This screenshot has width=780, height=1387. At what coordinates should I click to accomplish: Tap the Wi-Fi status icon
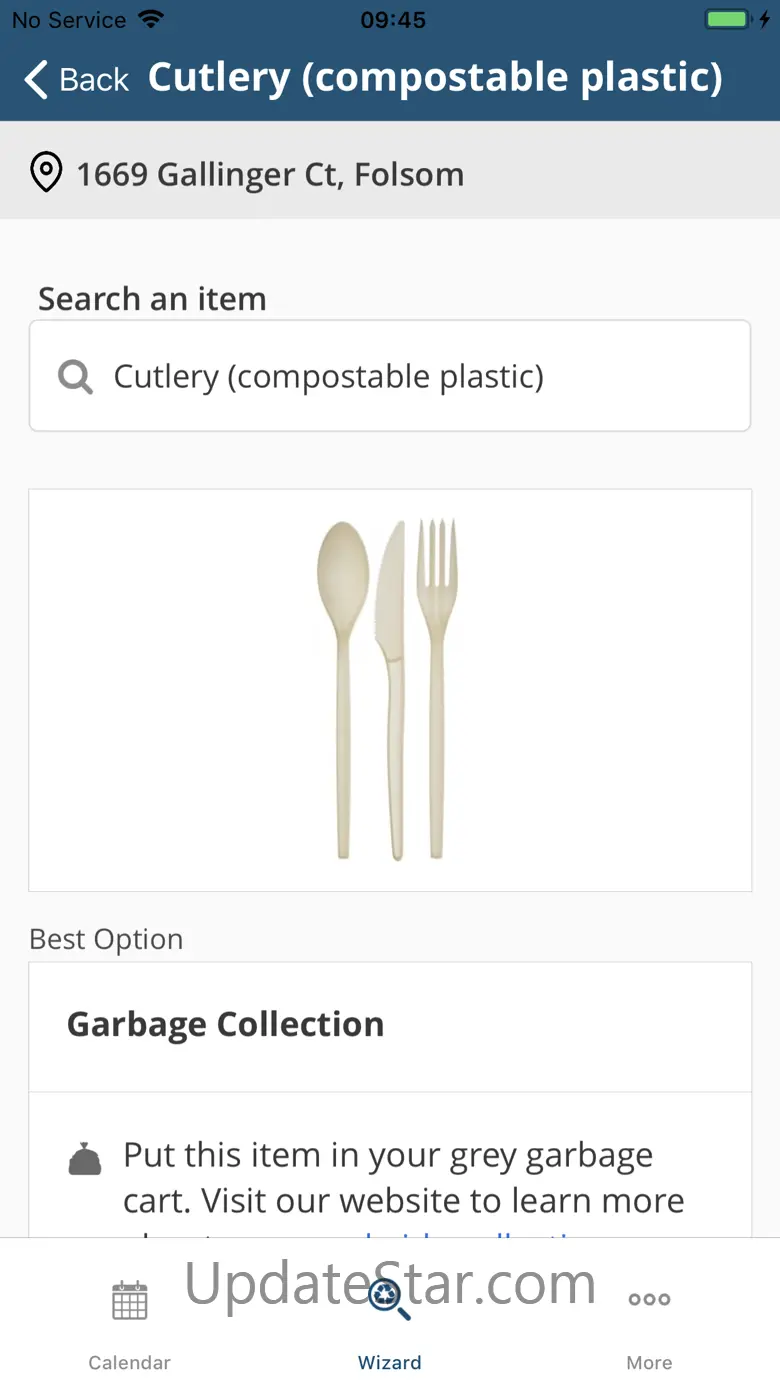pyautogui.click(x=151, y=19)
